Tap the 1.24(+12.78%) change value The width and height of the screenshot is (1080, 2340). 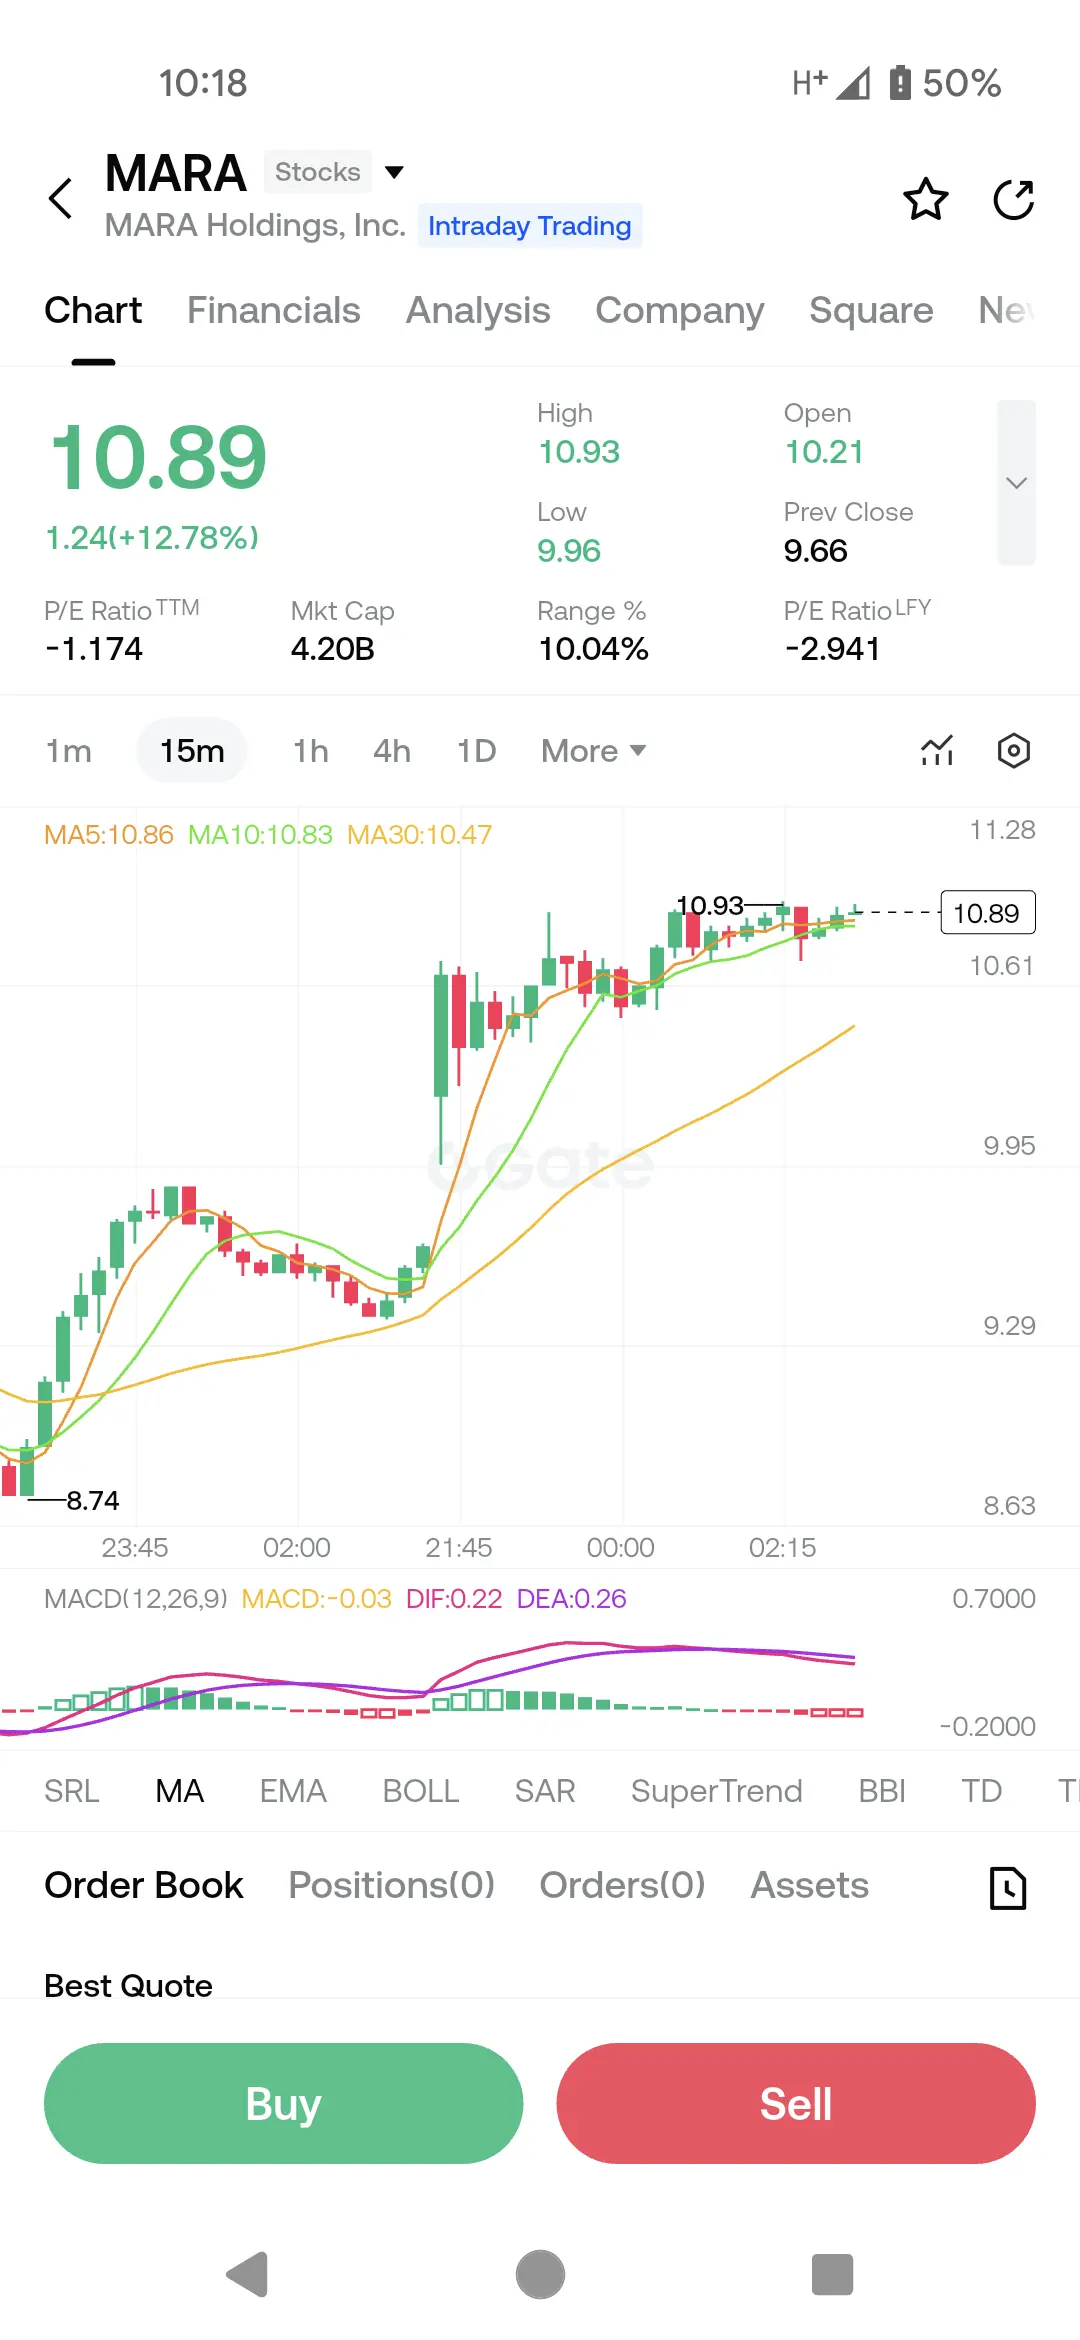click(x=152, y=538)
